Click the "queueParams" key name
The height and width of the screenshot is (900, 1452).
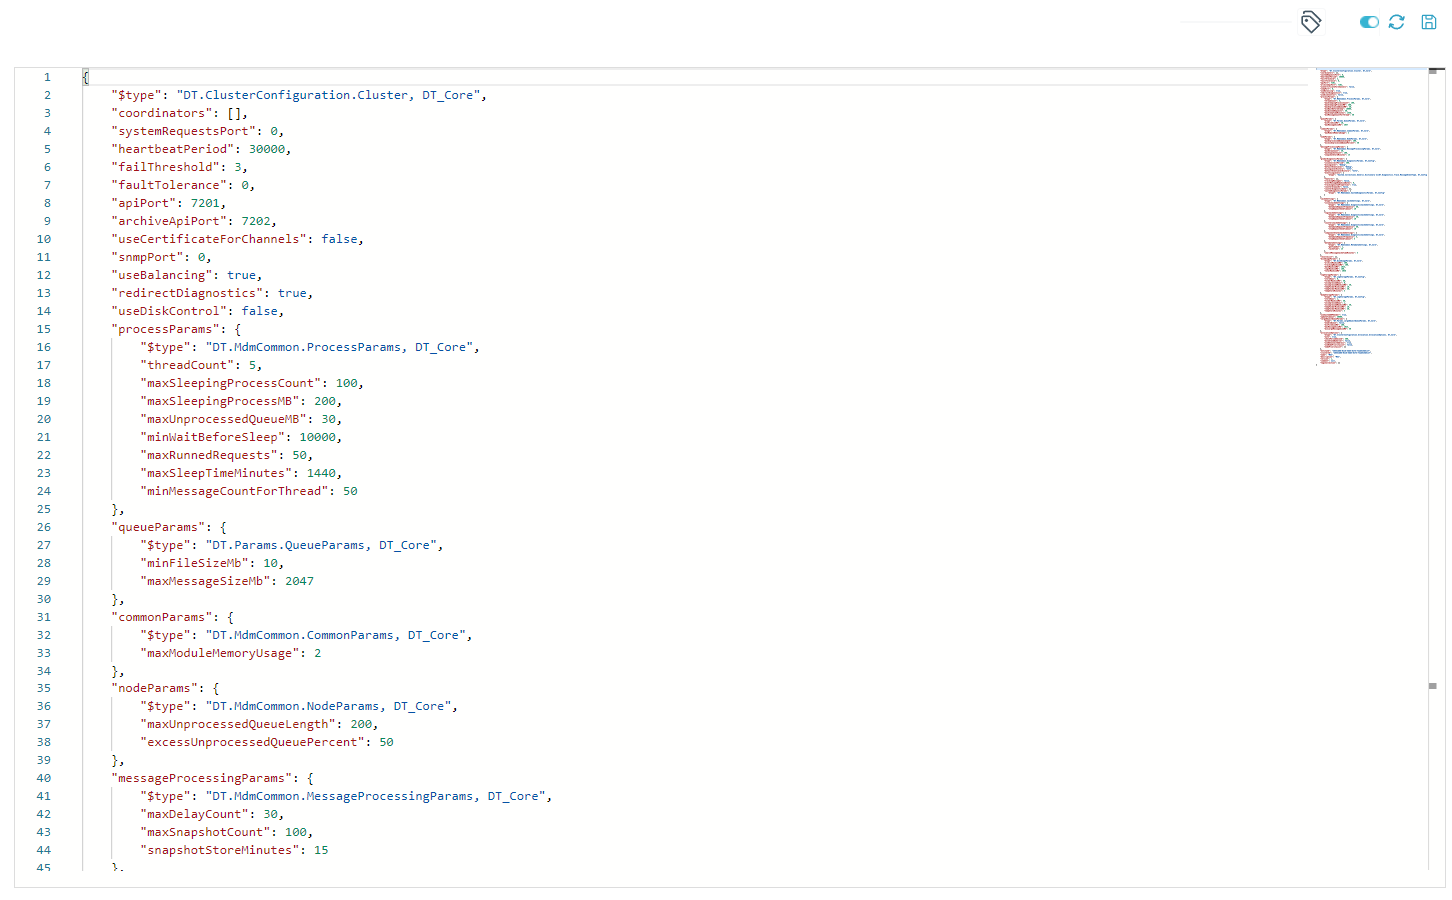click(158, 527)
